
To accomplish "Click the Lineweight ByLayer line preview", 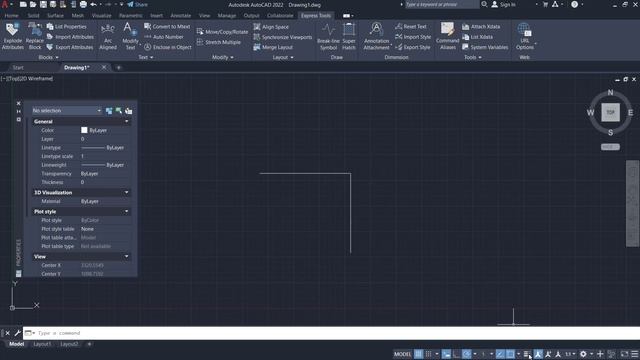I will 93,165.
